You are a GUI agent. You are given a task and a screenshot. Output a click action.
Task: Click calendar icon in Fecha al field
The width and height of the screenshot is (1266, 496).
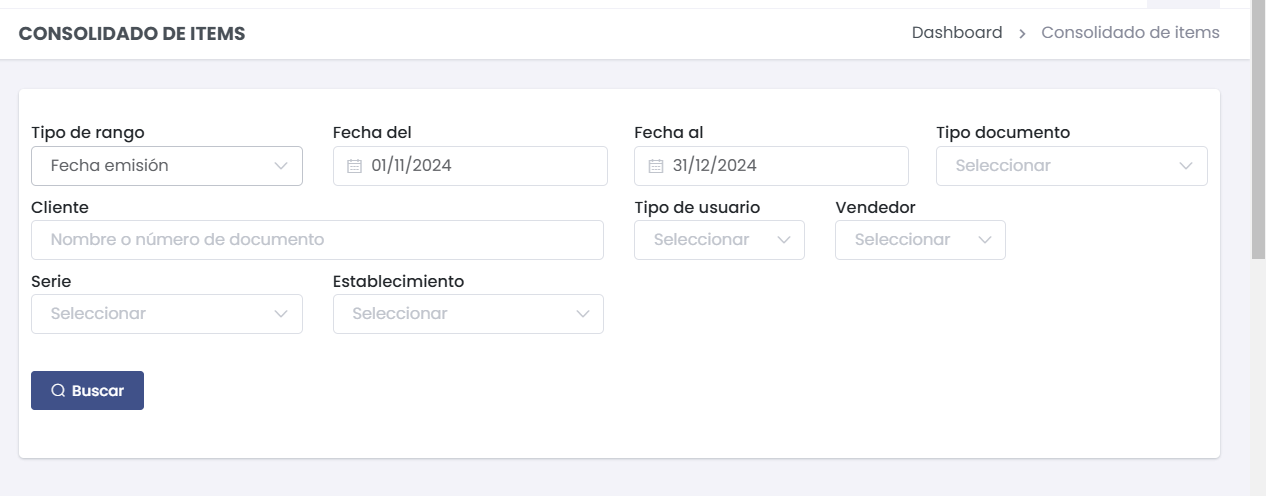click(x=656, y=166)
